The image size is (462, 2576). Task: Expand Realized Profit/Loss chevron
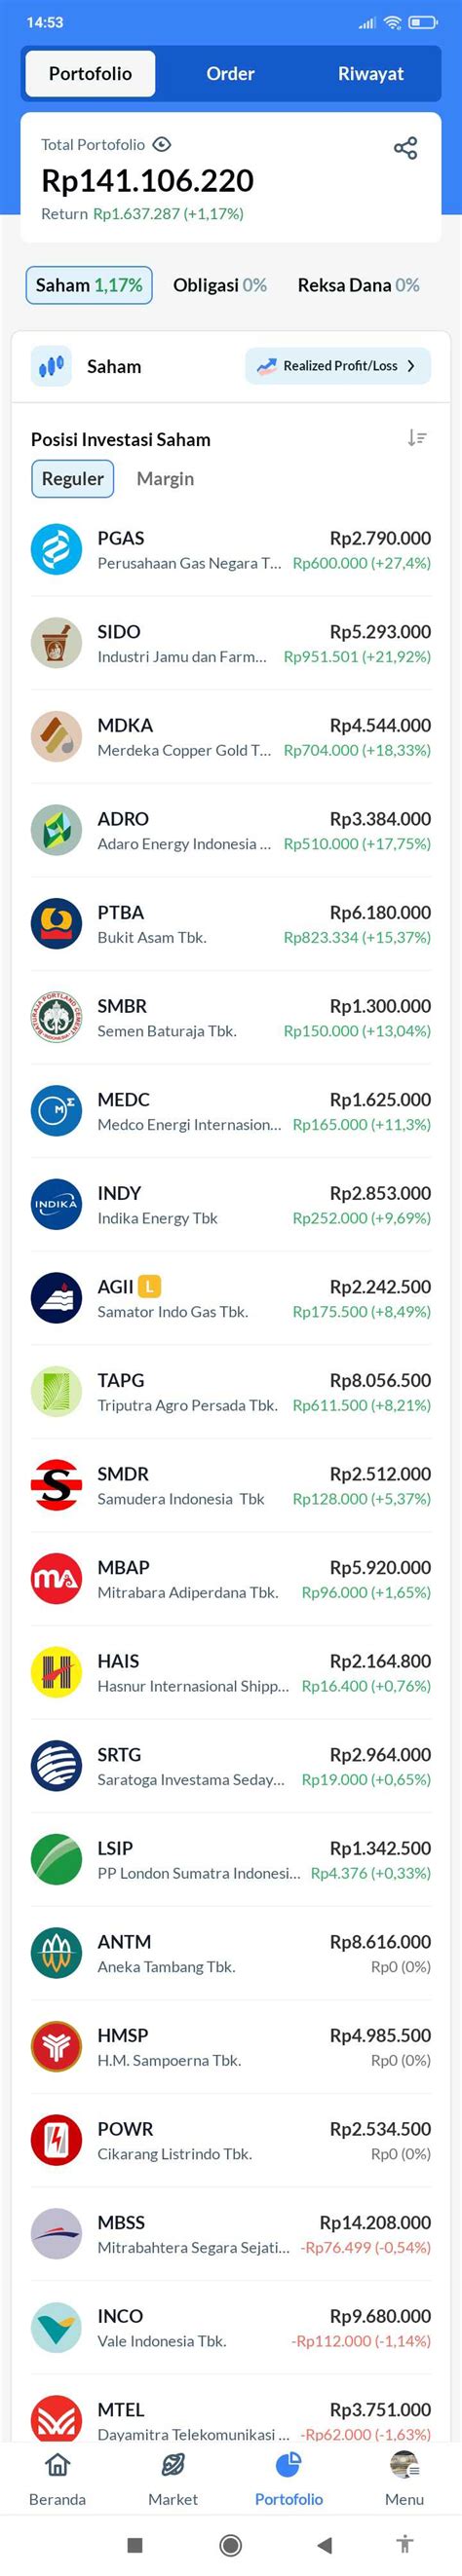click(x=410, y=366)
